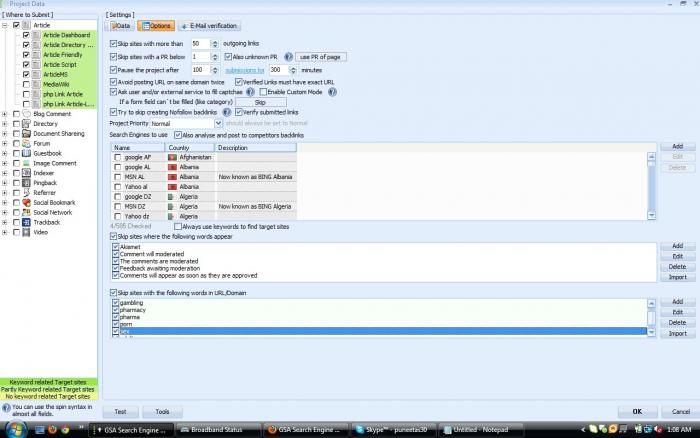
Task: Click the Pingback category icon
Action: (x=26, y=183)
